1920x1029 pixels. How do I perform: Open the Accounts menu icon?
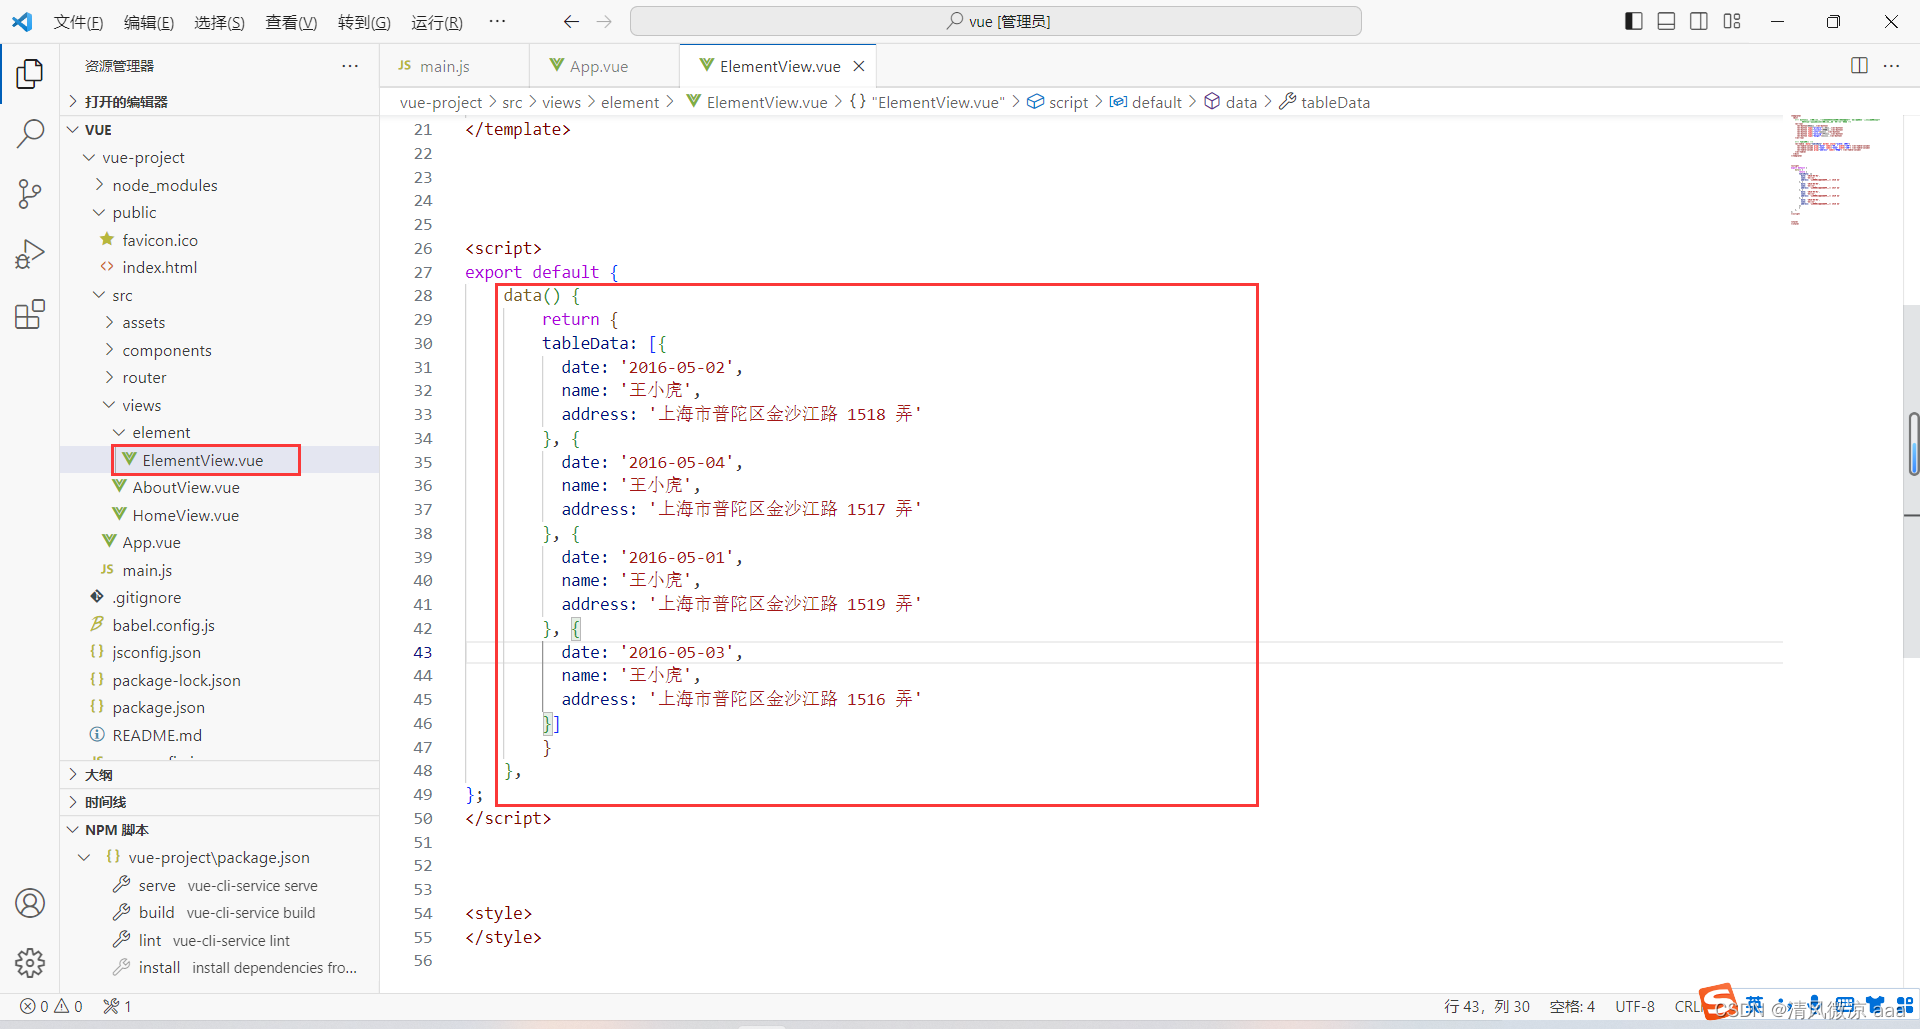(x=30, y=903)
